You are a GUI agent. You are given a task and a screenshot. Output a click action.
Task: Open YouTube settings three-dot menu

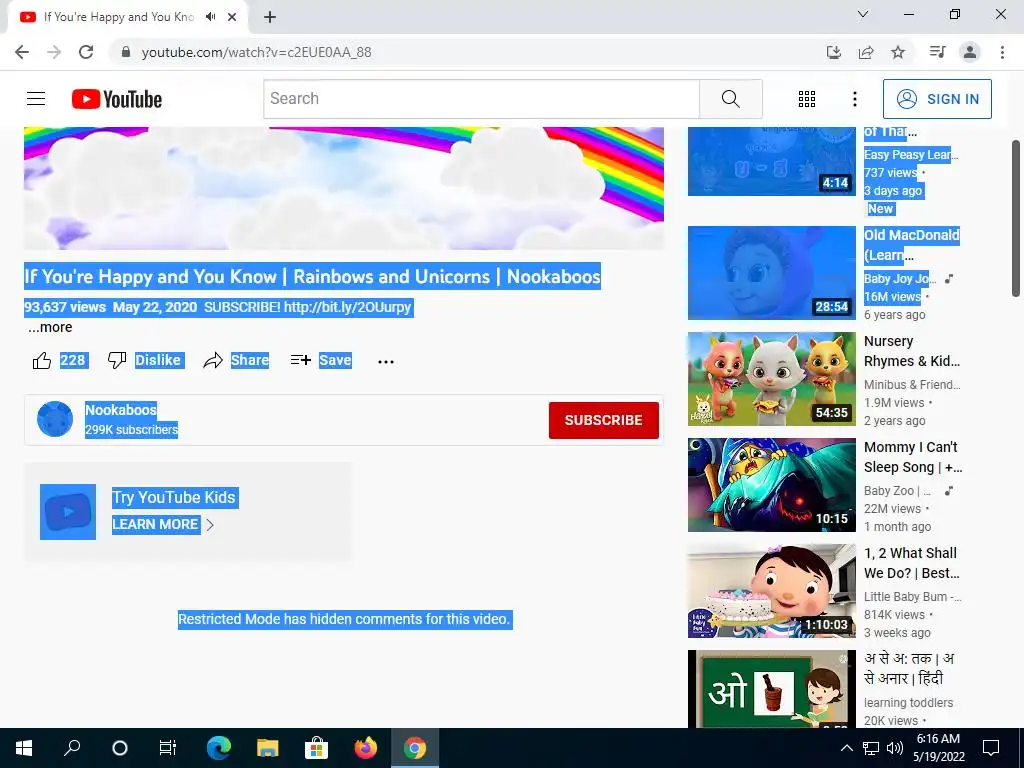pos(855,99)
